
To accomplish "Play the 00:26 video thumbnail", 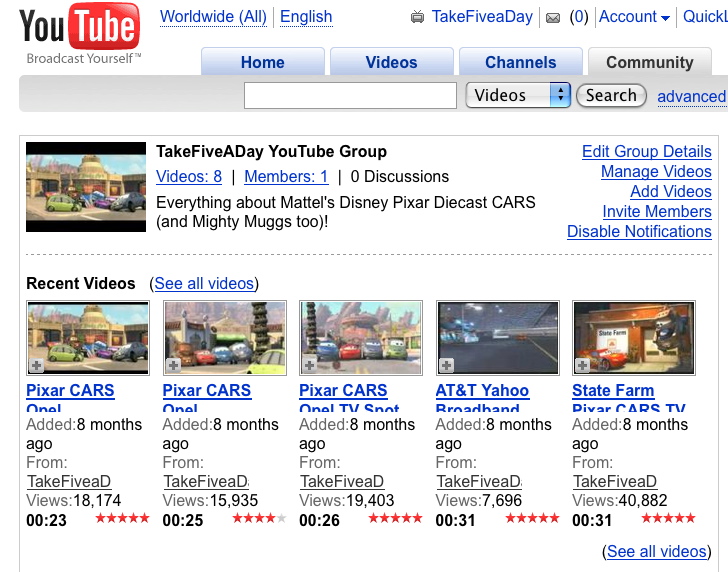I will (x=361, y=338).
